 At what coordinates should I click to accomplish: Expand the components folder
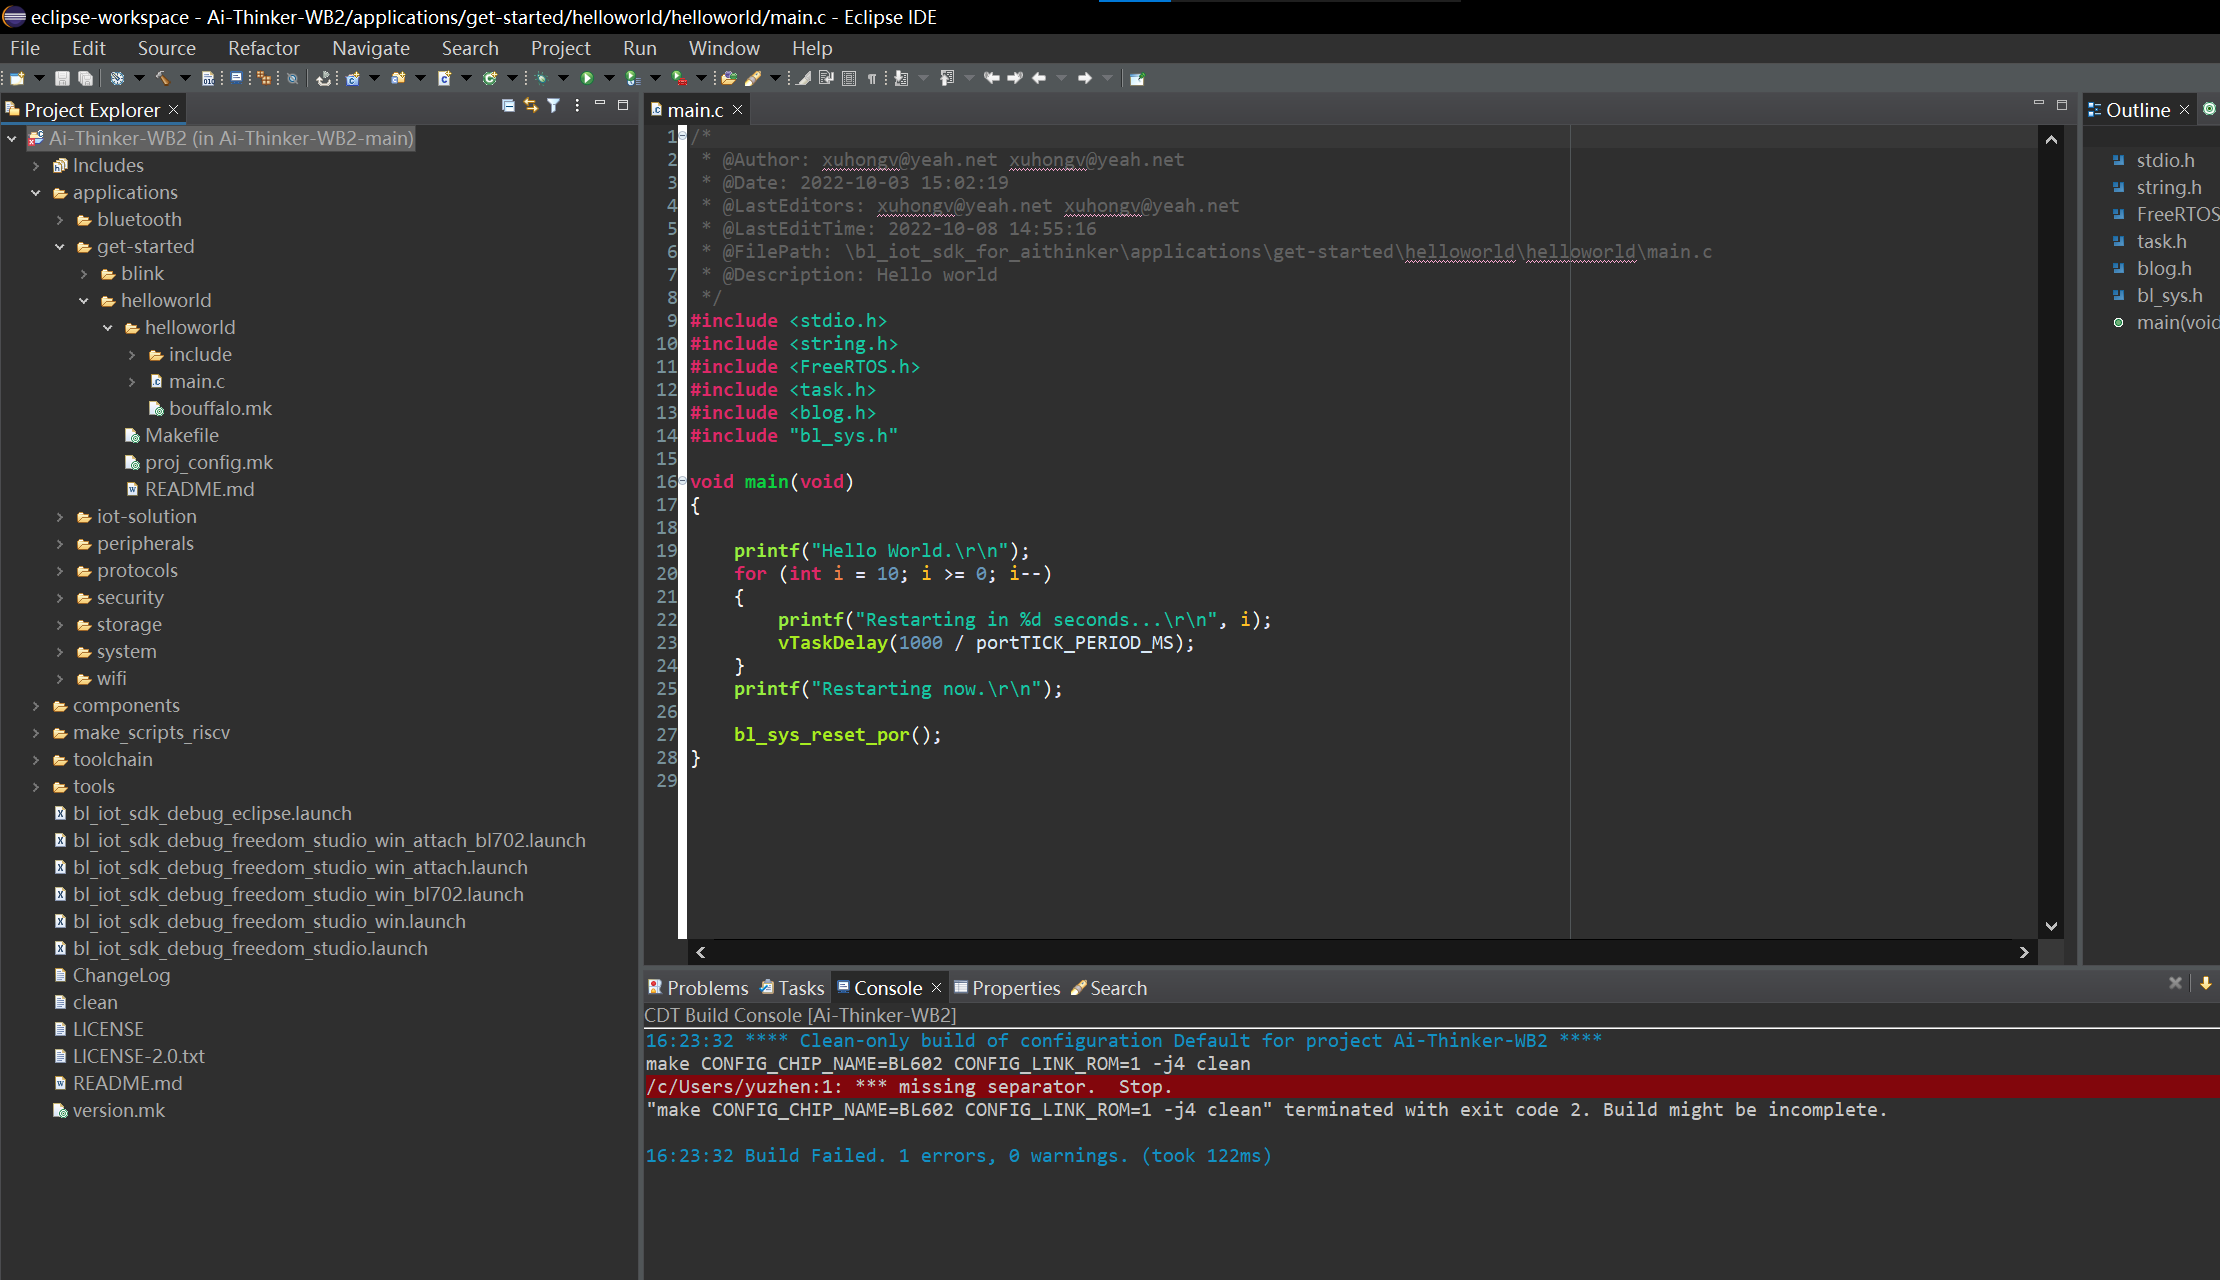click(x=36, y=705)
